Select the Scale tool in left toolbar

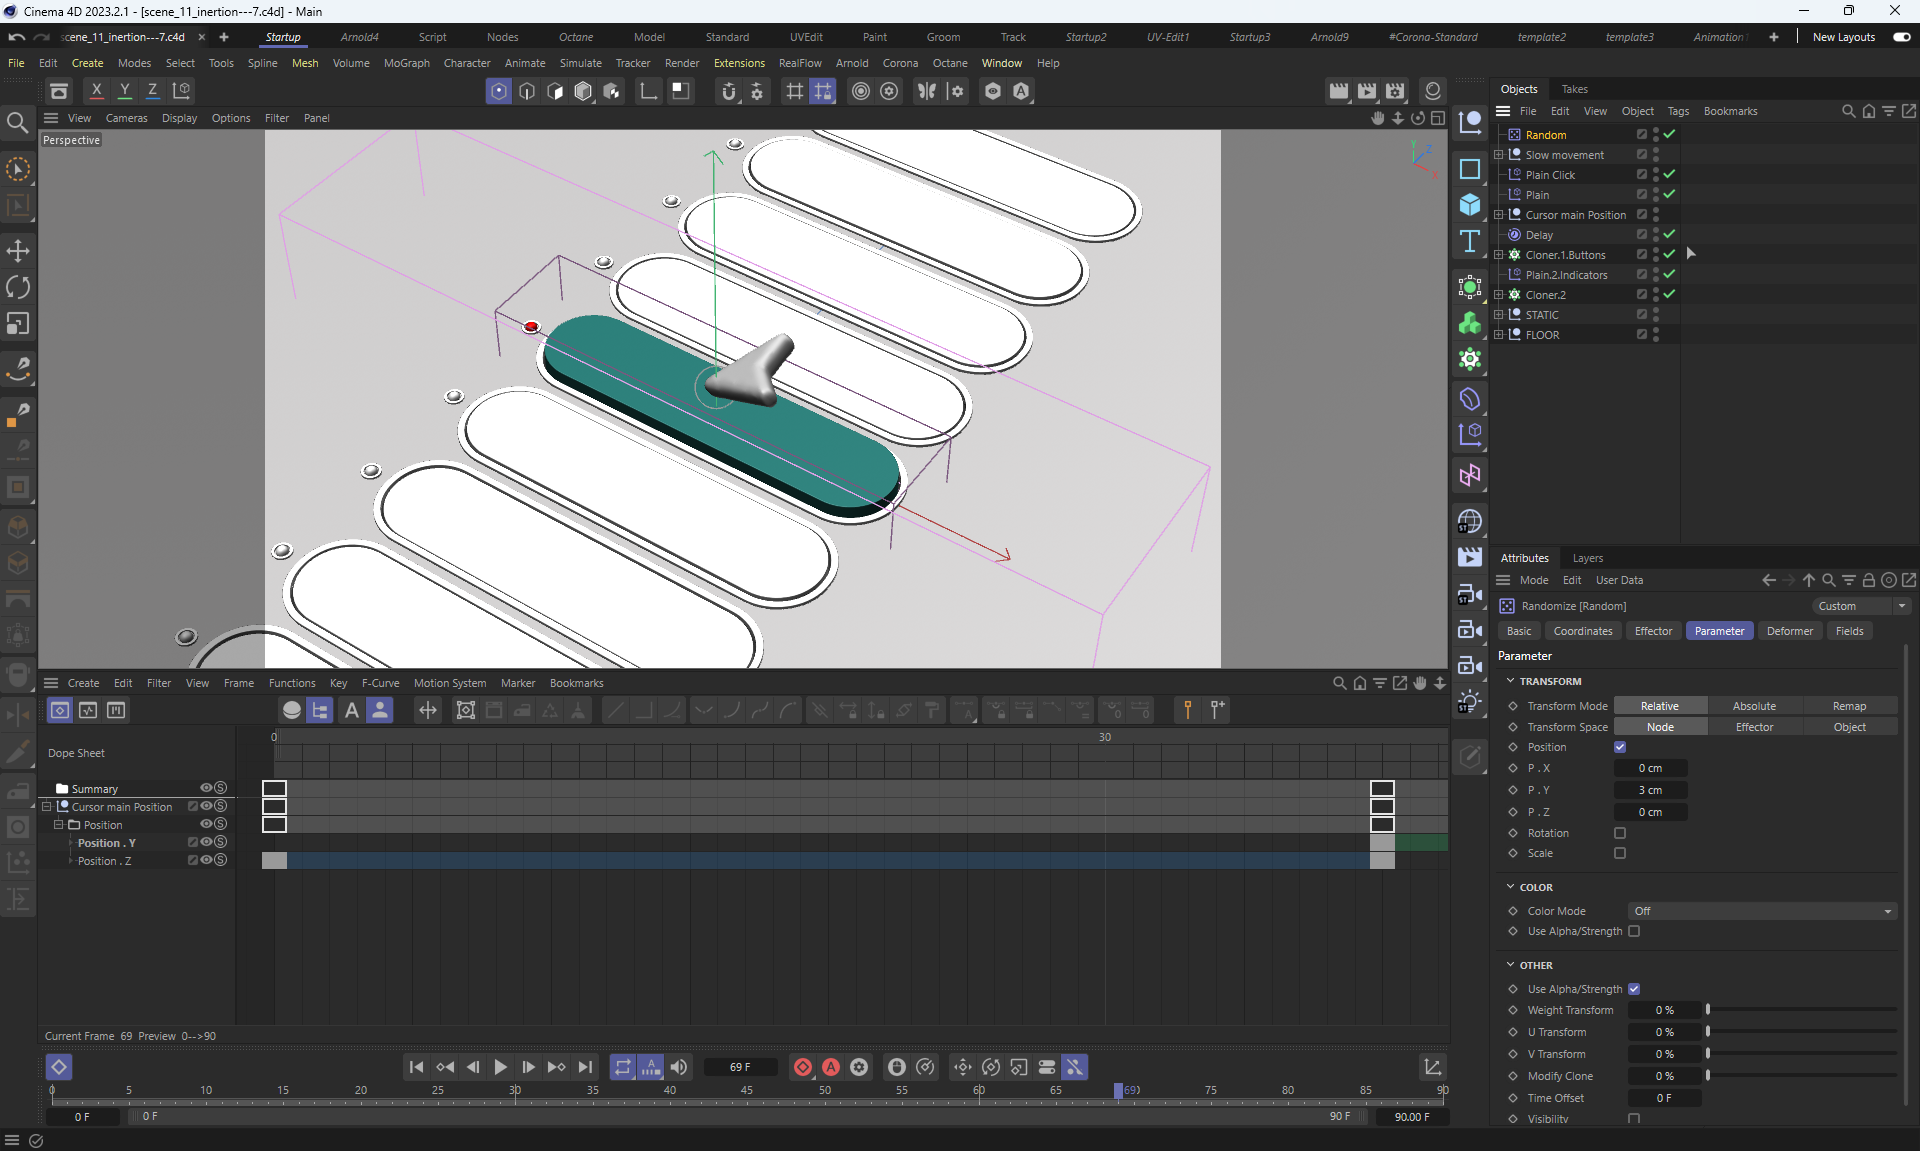click(18, 324)
